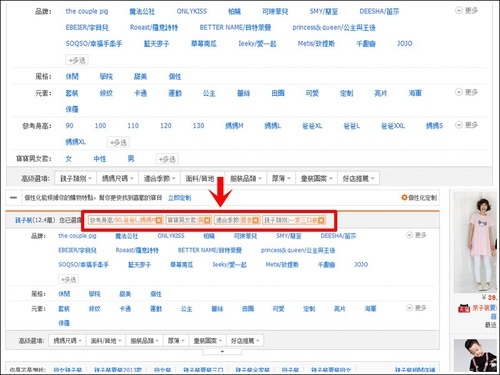Open 服裝品類 dropdown in the upper filter panel
This screenshot has width=500, height=375.
tap(246, 179)
